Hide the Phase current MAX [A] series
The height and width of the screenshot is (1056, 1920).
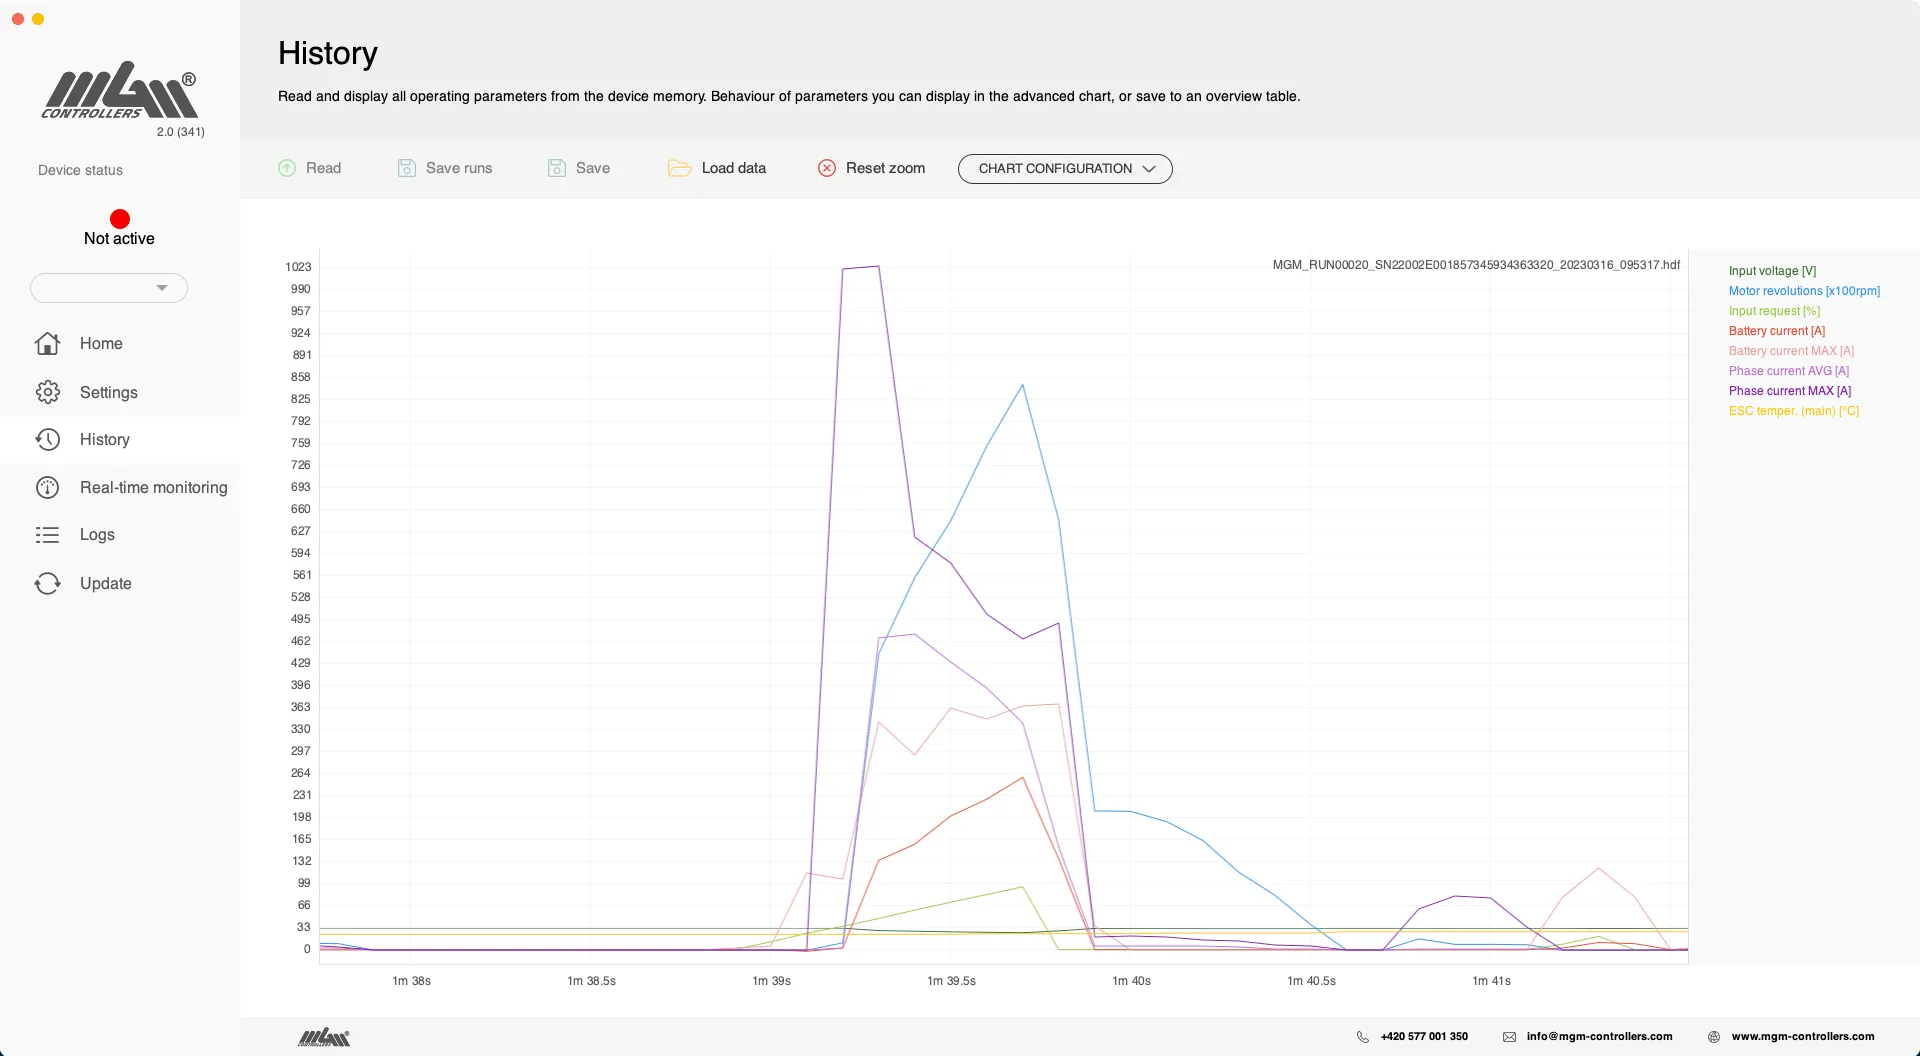[x=1789, y=391]
